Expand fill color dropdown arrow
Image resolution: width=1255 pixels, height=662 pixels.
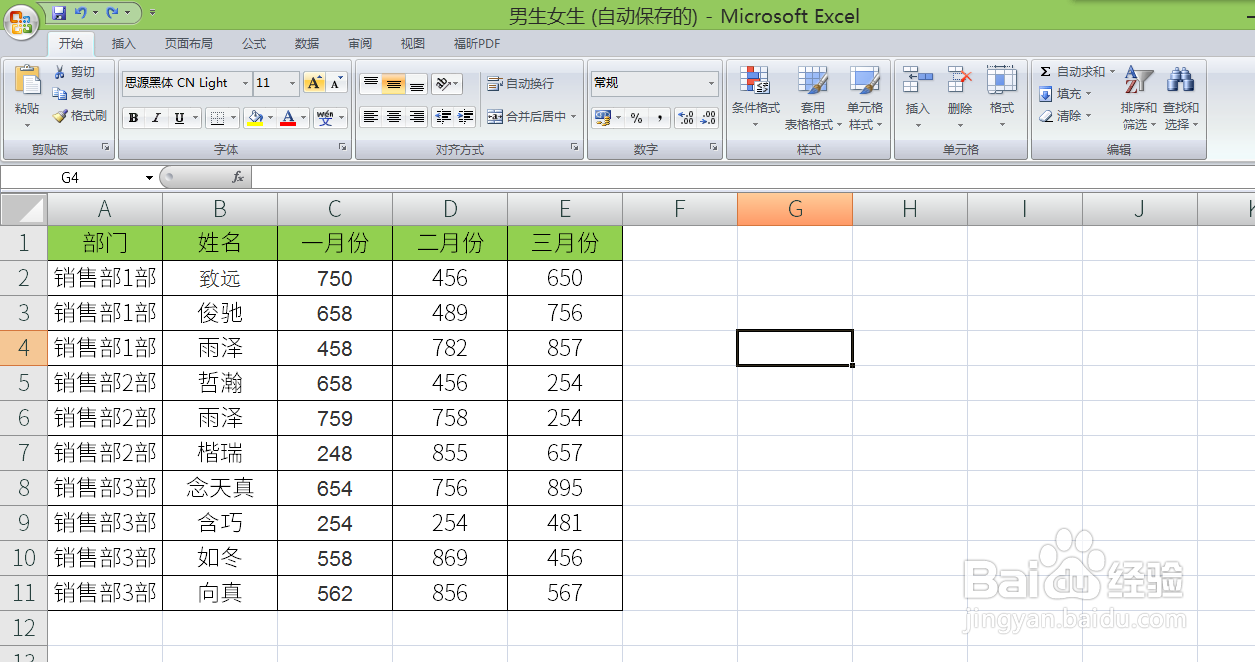pyautogui.click(x=270, y=118)
